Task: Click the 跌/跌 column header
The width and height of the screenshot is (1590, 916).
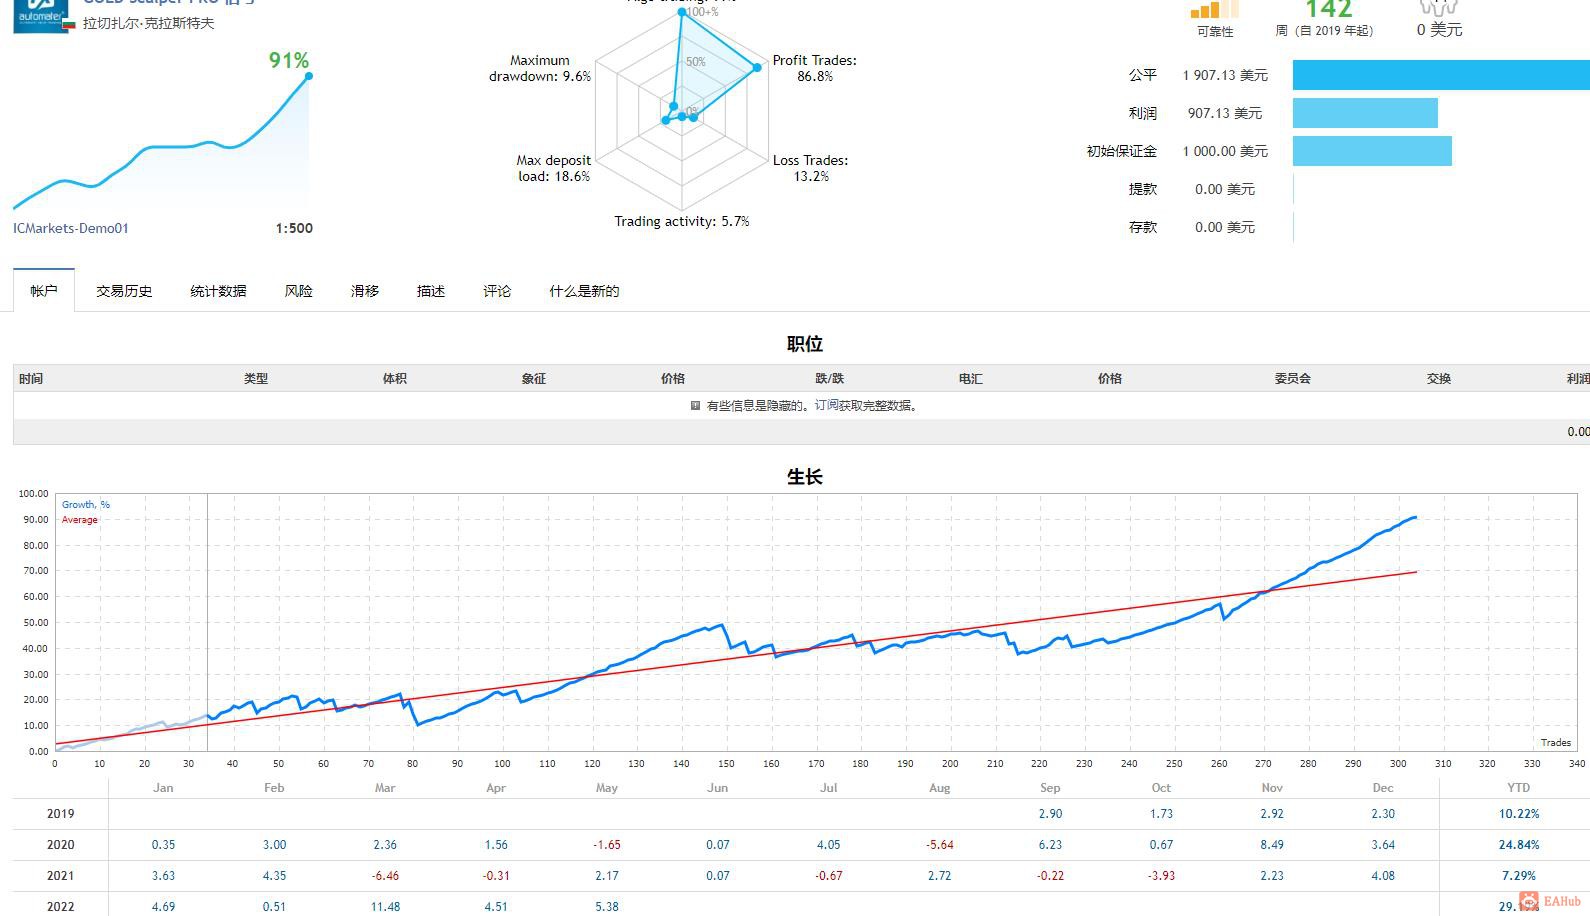Action: (x=830, y=379)
